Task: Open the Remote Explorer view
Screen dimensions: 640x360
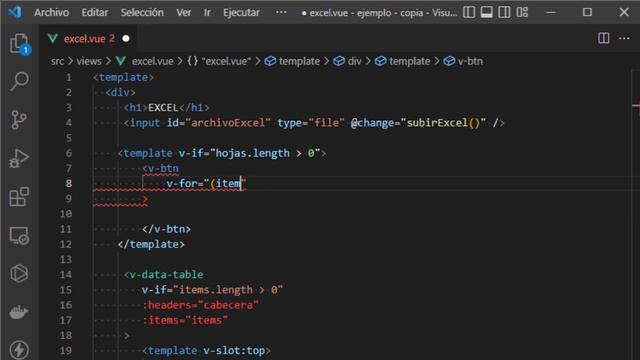Action: (19, 236)
